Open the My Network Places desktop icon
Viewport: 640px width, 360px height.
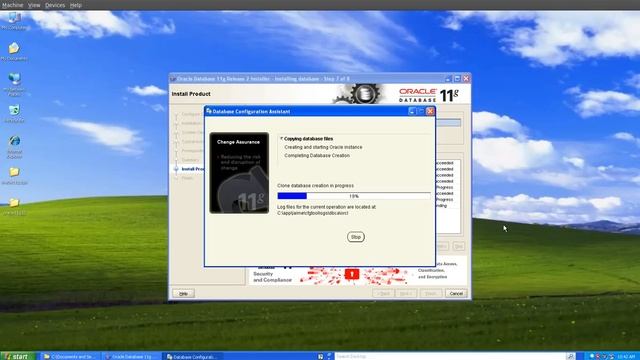coord(14,84)
